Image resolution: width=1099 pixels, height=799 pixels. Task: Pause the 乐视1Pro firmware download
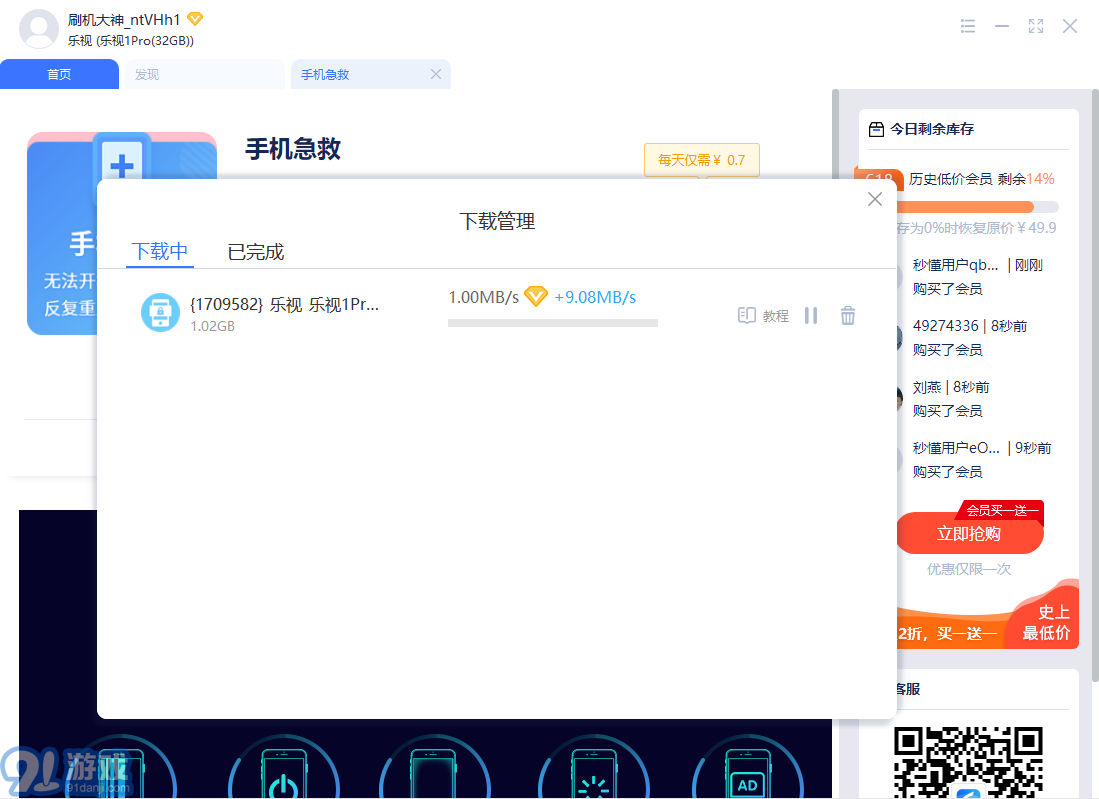811,315
